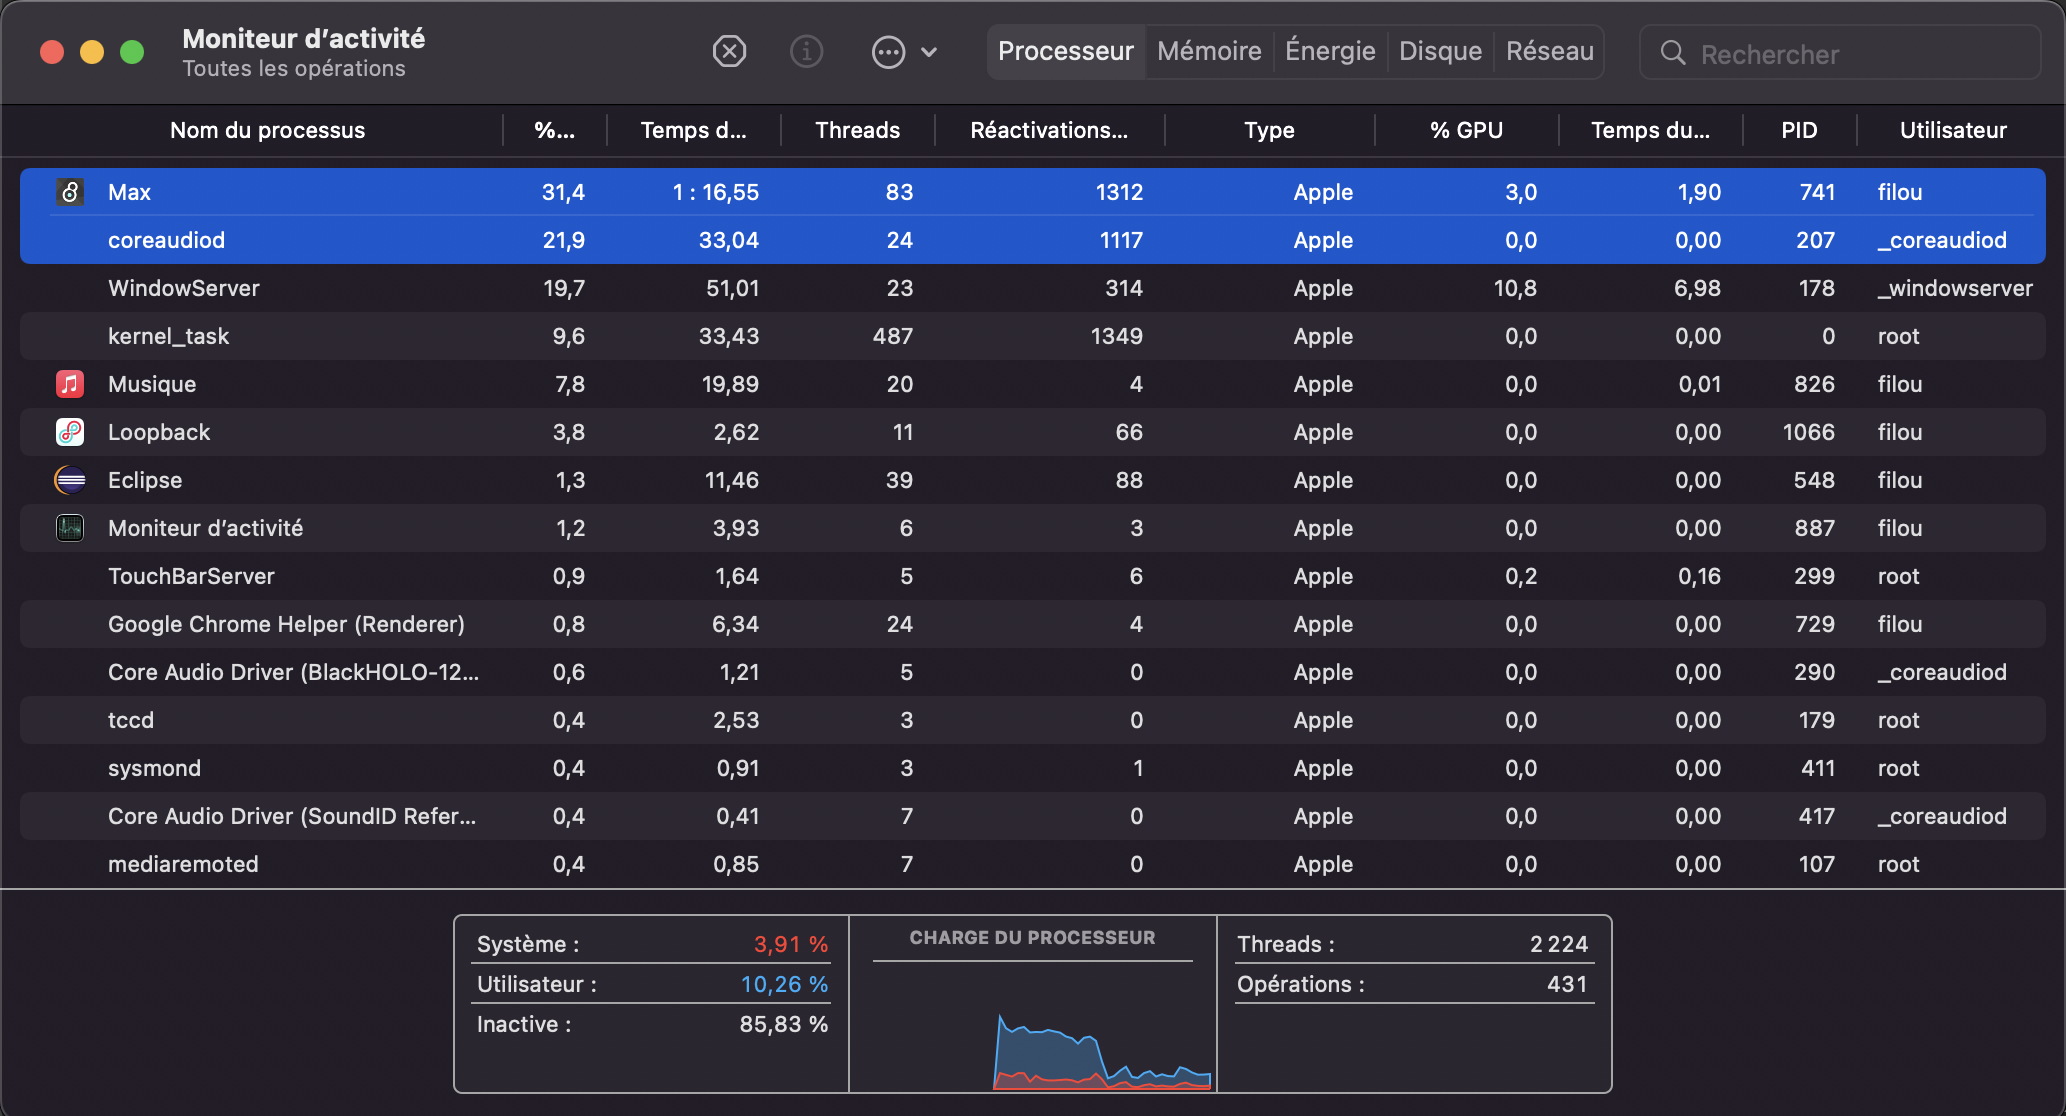The width and height of the screenshot is (2066, 1116).
Task: Select the Eclipse process name
Action: click(x=145, y=480)
